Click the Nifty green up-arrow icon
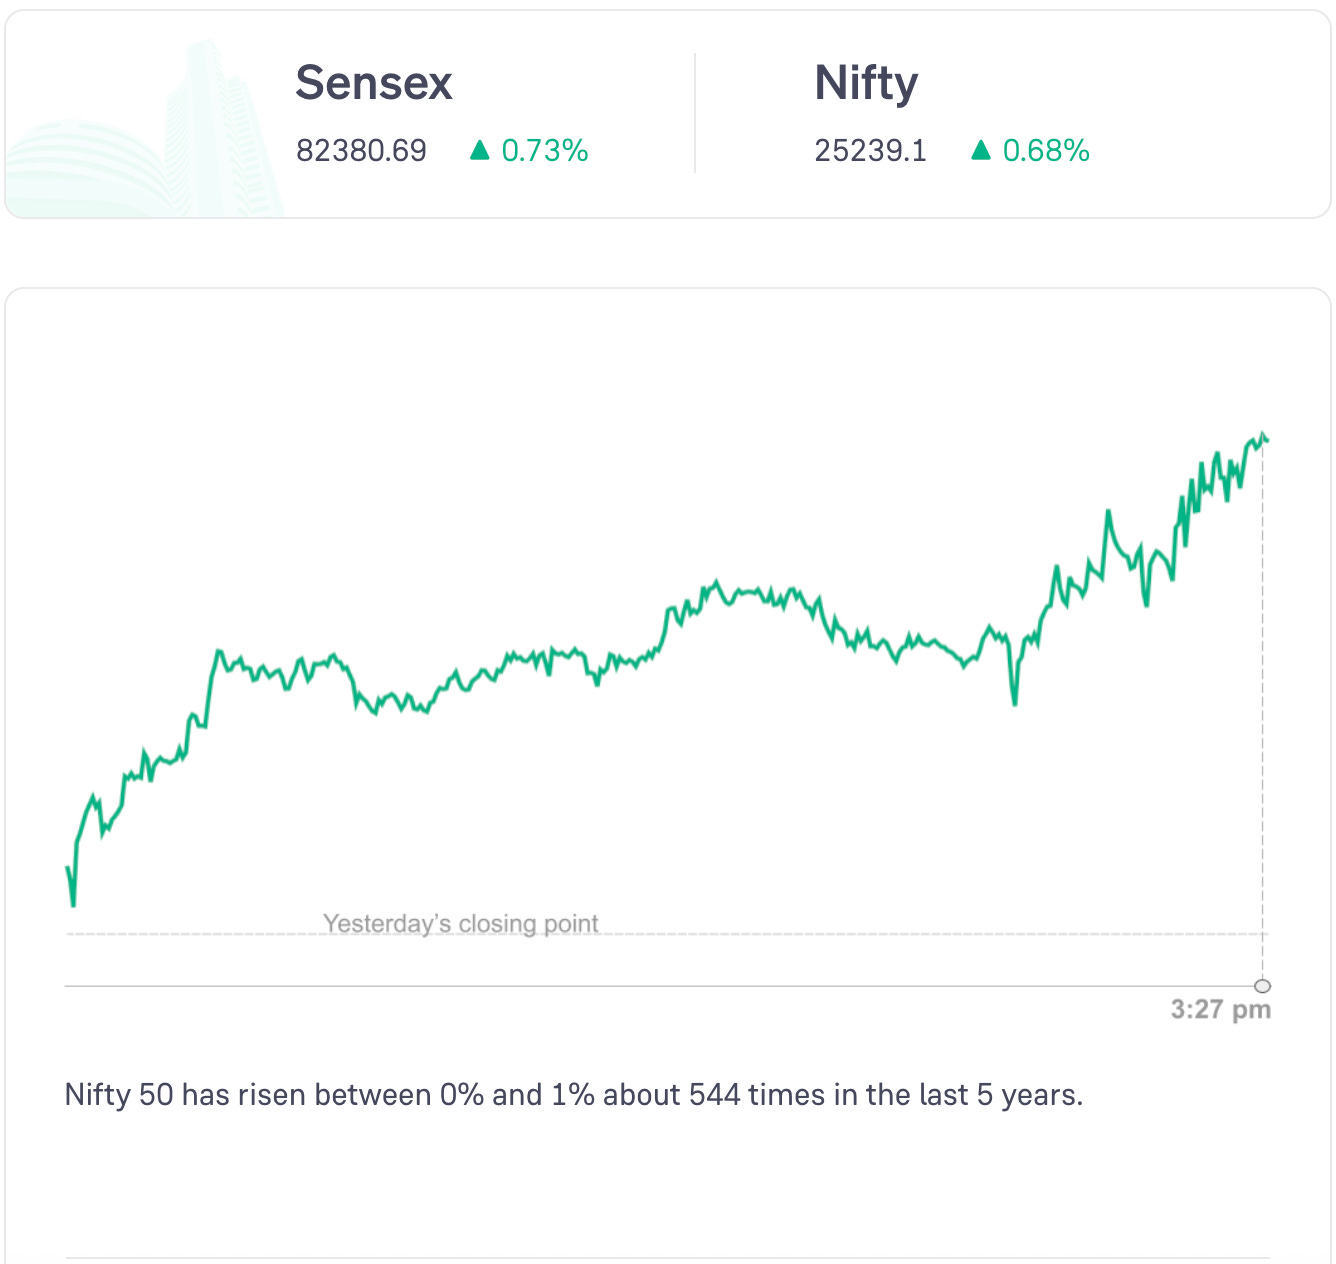The width and height of the screenshot is (1336, 1264). click(981, 151)
